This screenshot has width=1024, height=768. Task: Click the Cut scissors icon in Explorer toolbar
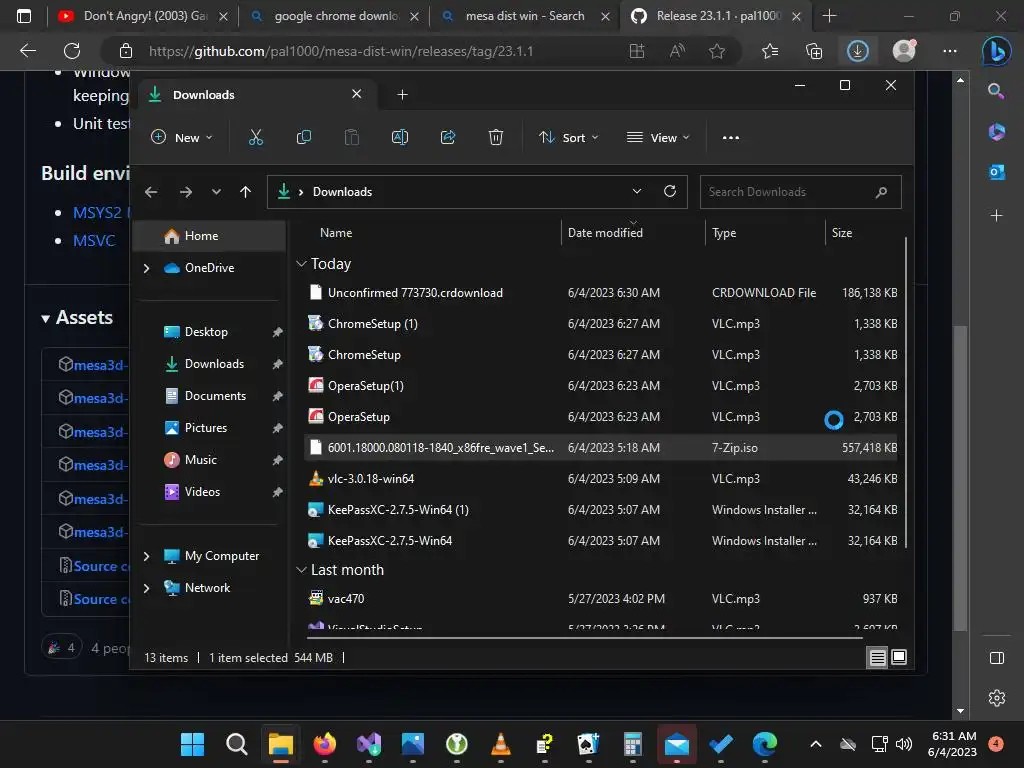255,137
